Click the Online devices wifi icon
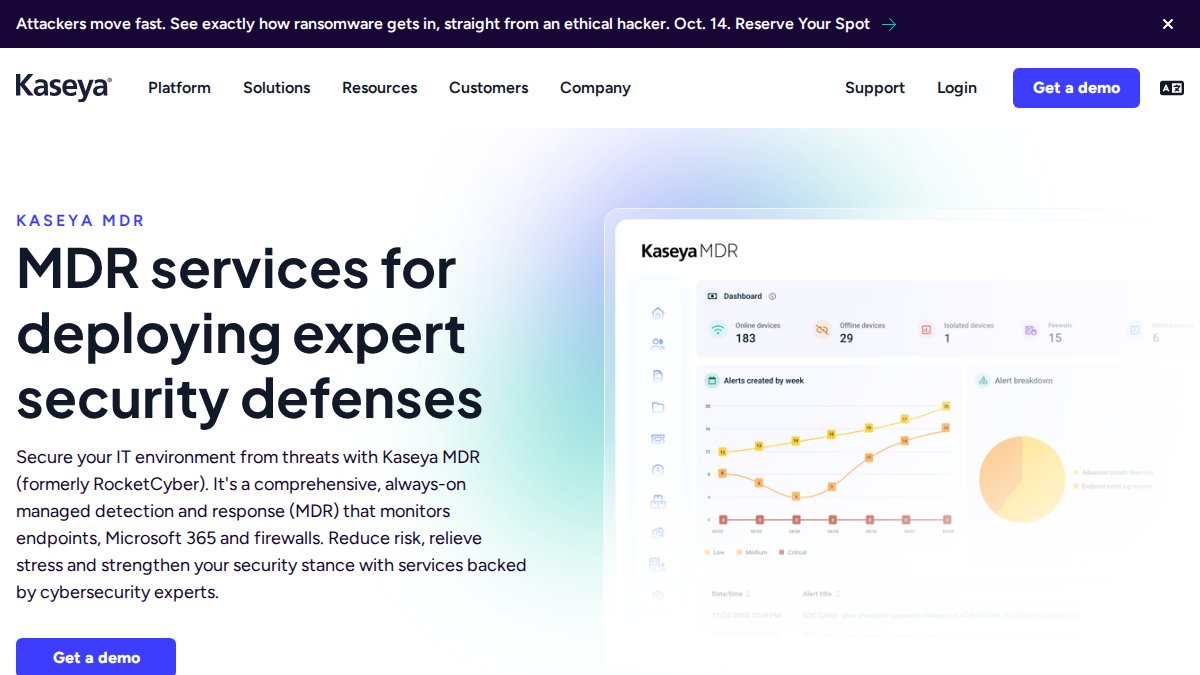 click(717, 330)
